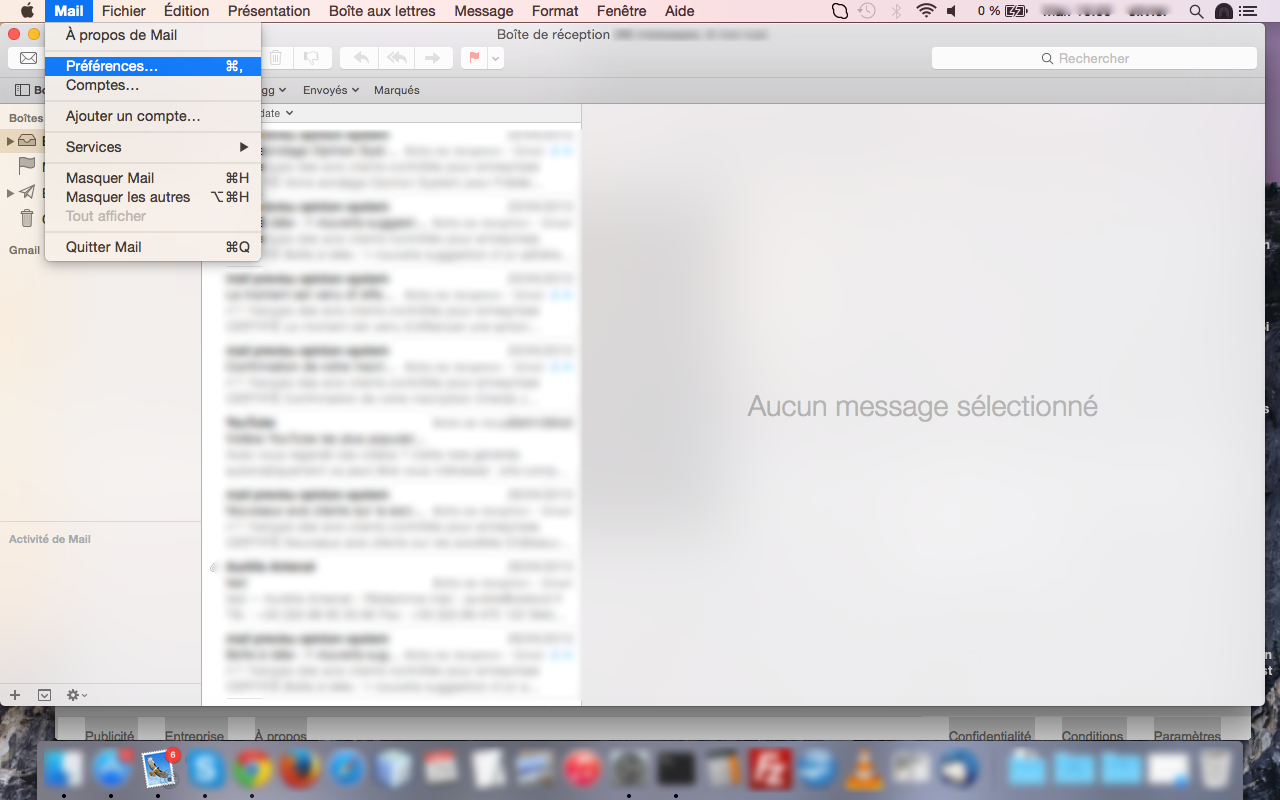The image size is (1280, 800).
Task: Open the Format menu
Action: click(555, 11)
